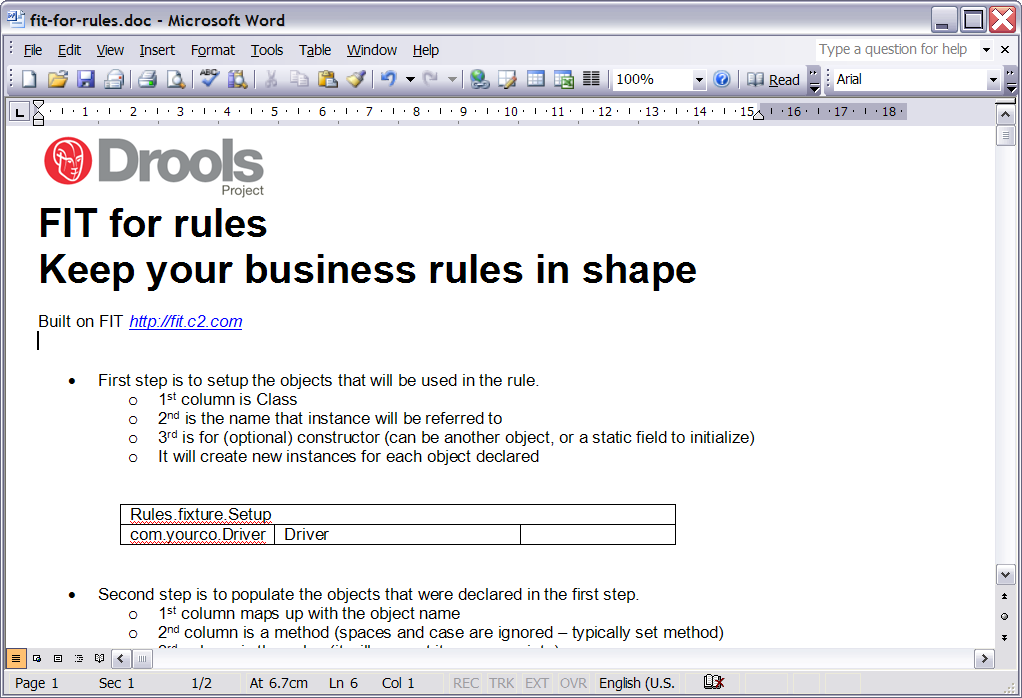This screenshot has width=1022, height=698.
Task: Toggle TRK track changes indicator
Action: coord(501,683)
